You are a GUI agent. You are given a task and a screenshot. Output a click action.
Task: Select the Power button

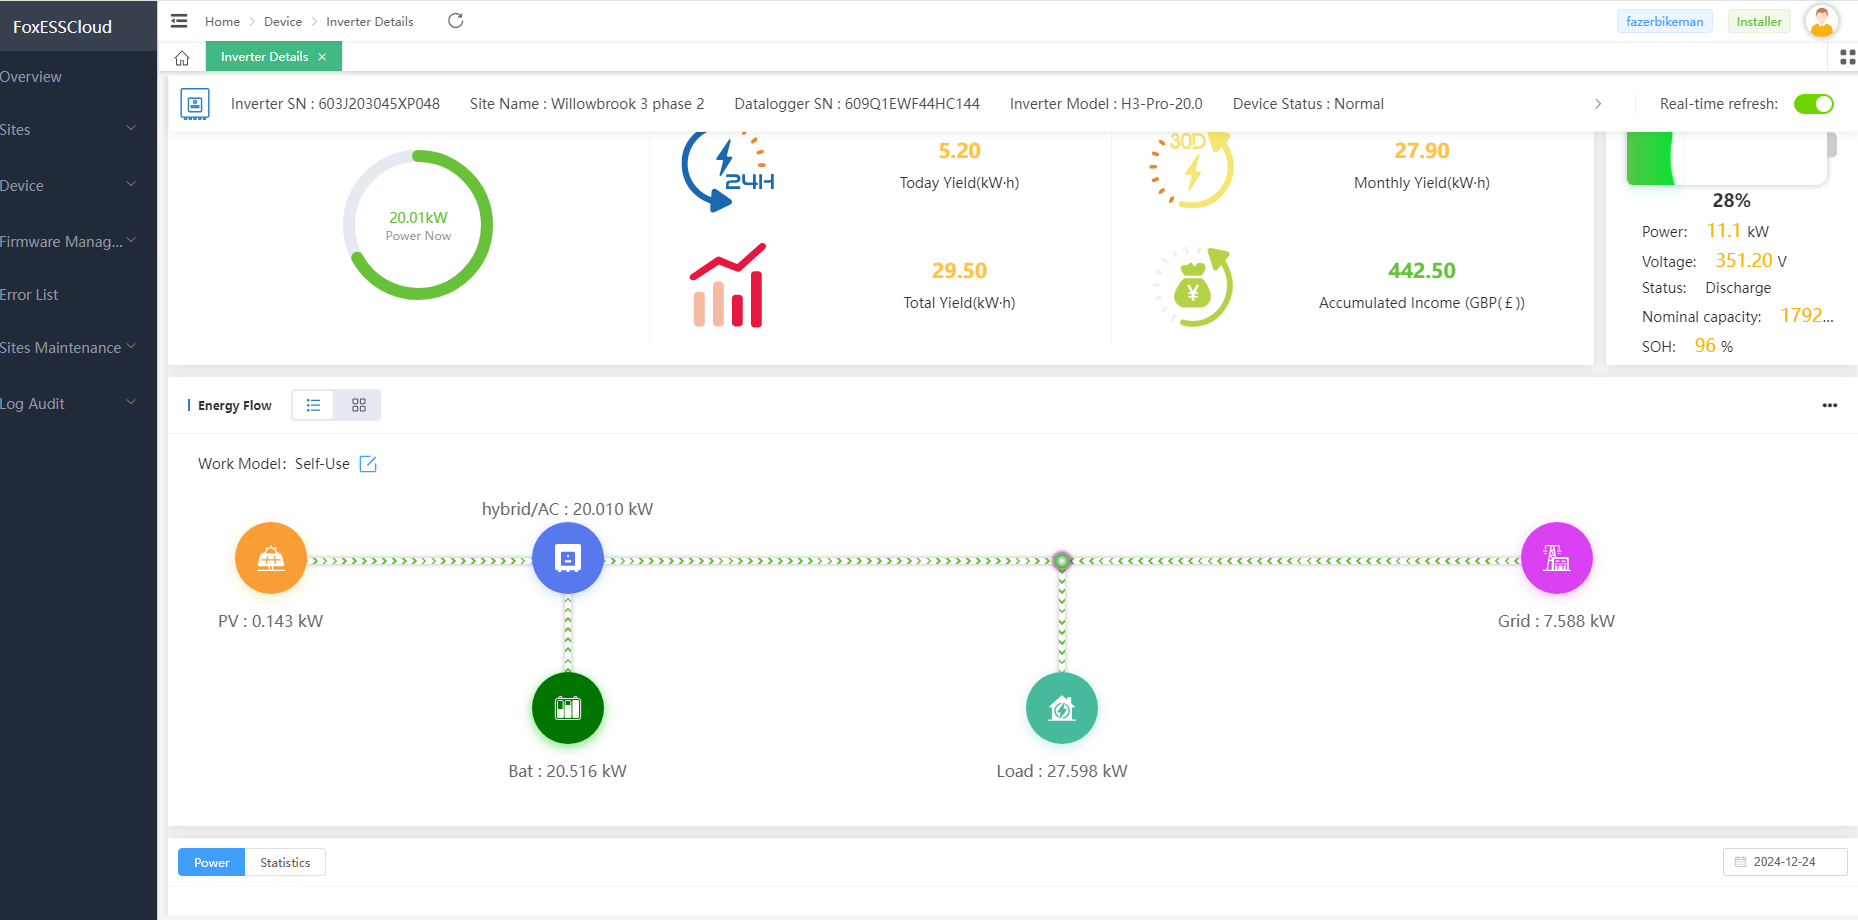(x=211, y=862)
